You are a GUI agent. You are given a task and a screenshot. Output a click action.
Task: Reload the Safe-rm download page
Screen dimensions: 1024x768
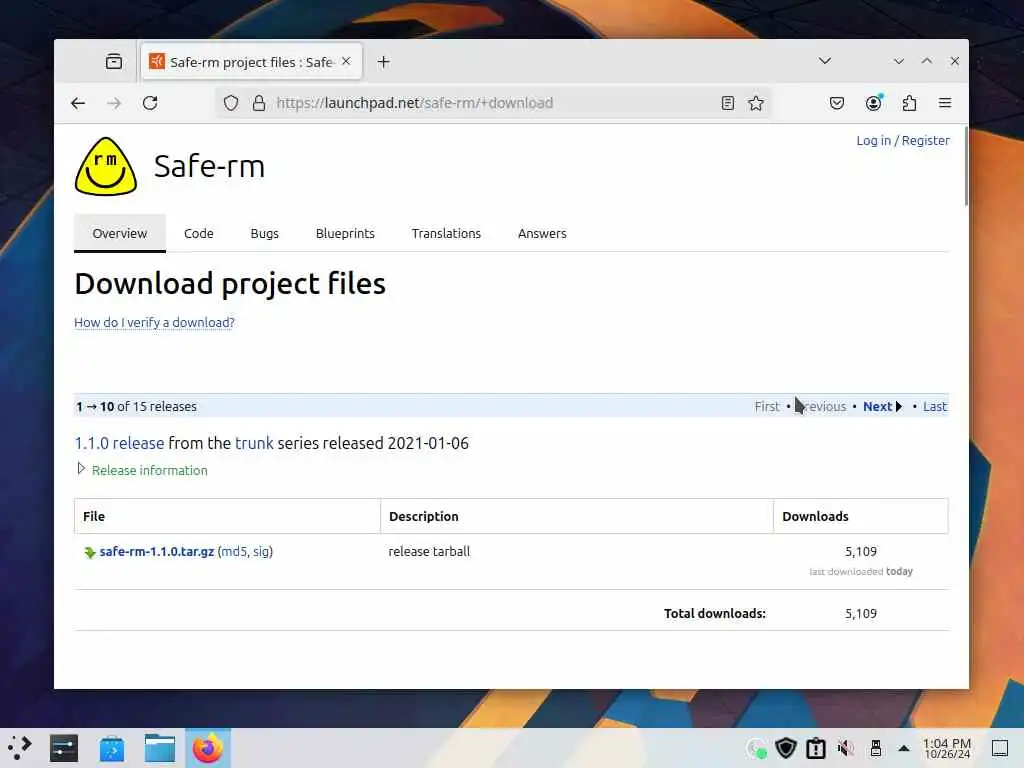point(150,103)
